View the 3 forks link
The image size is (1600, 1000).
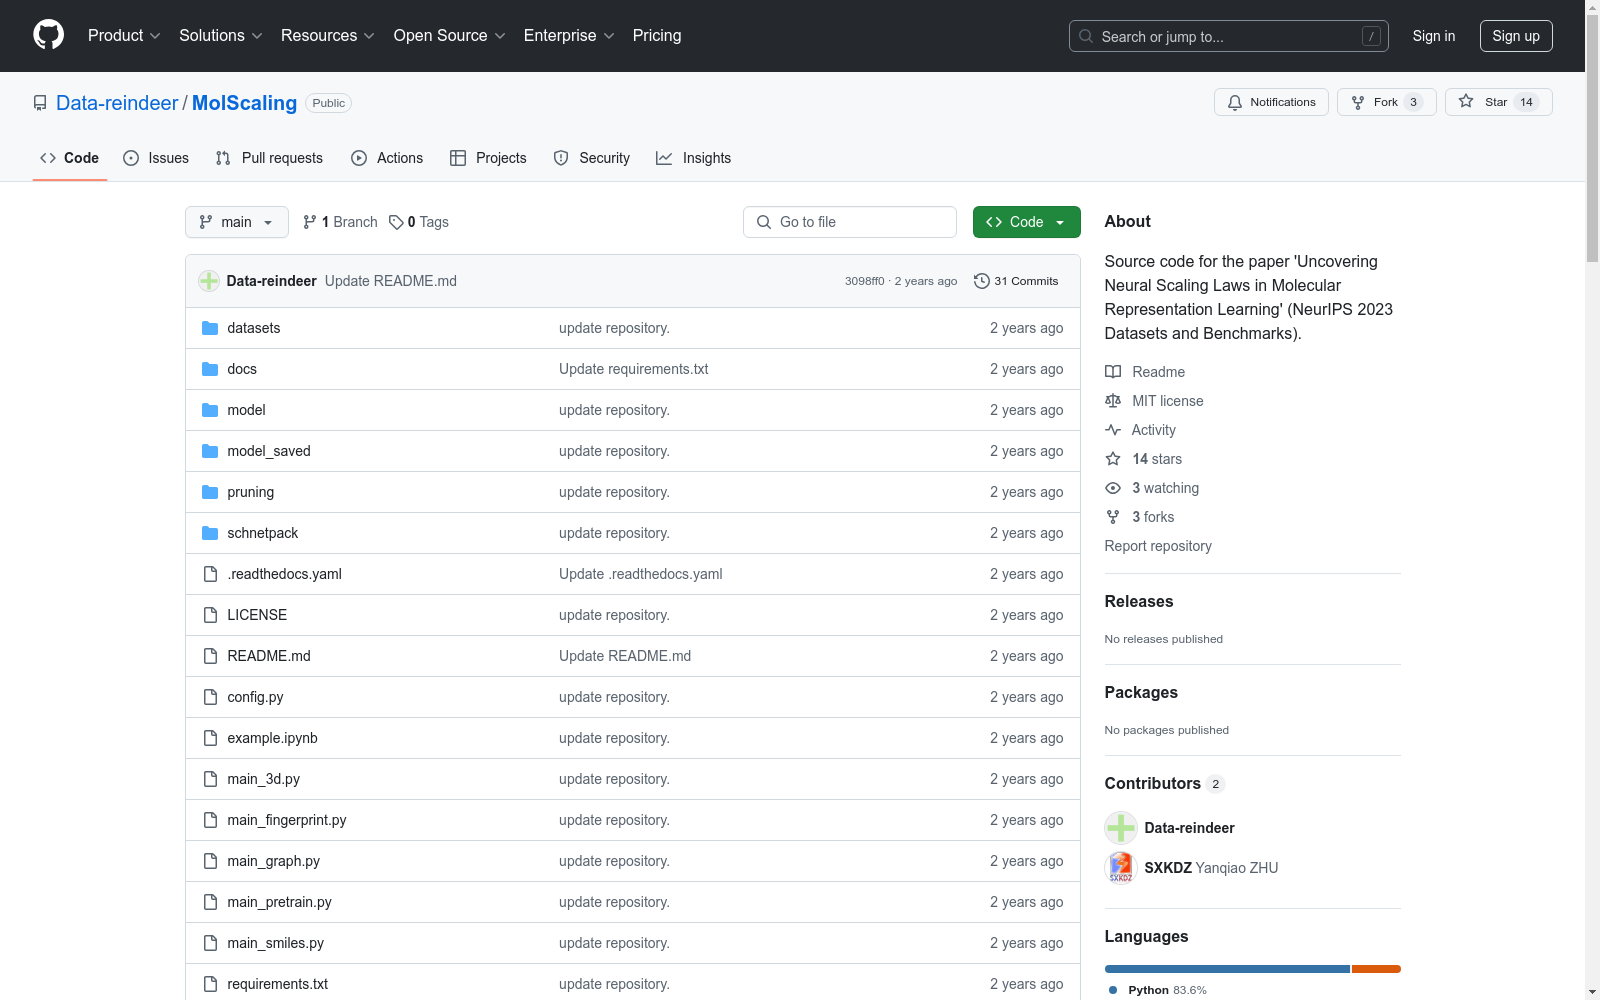pyautogui.click(x=1140, y=517)
